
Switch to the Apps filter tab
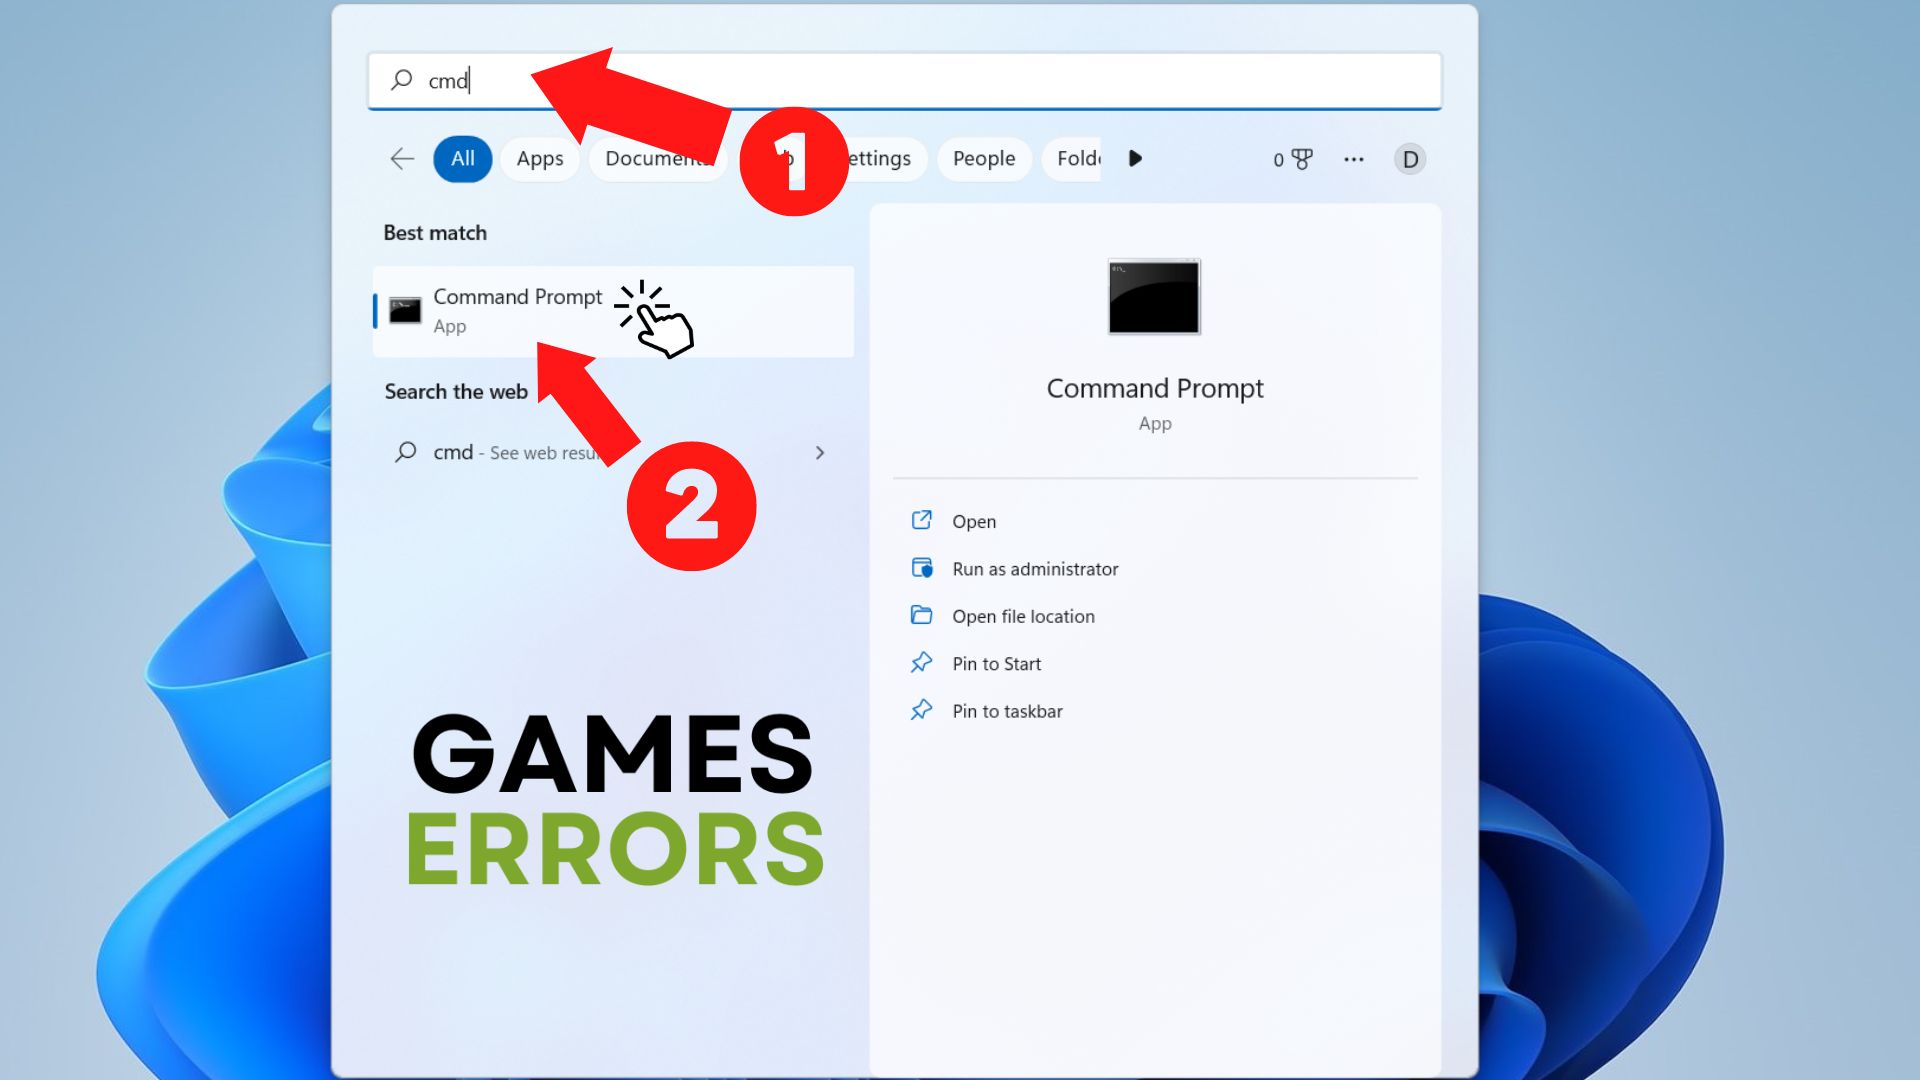point(538,158)
